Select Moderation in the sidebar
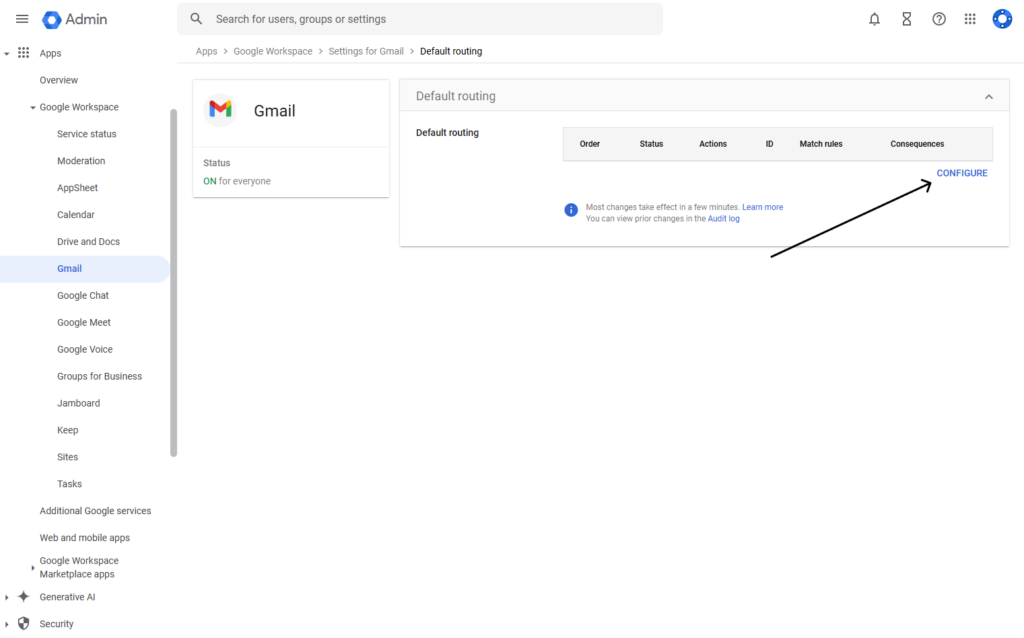Image resolution: width=1024 pixels, height=638 pixels. [81, 161]
